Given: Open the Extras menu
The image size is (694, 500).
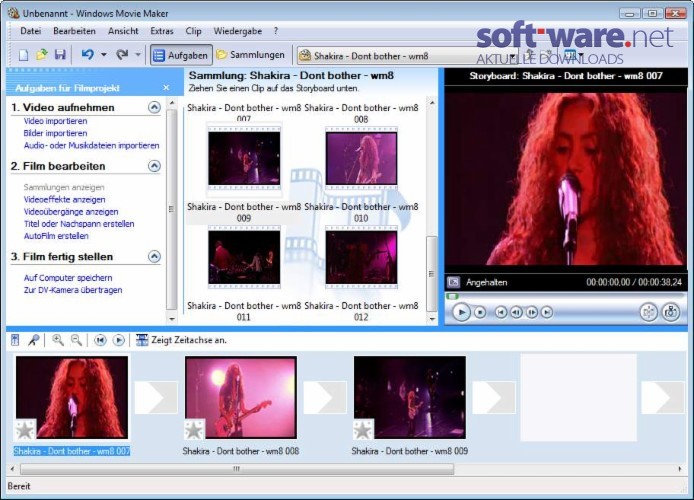Looking at the screenshot, I should 162,31.
